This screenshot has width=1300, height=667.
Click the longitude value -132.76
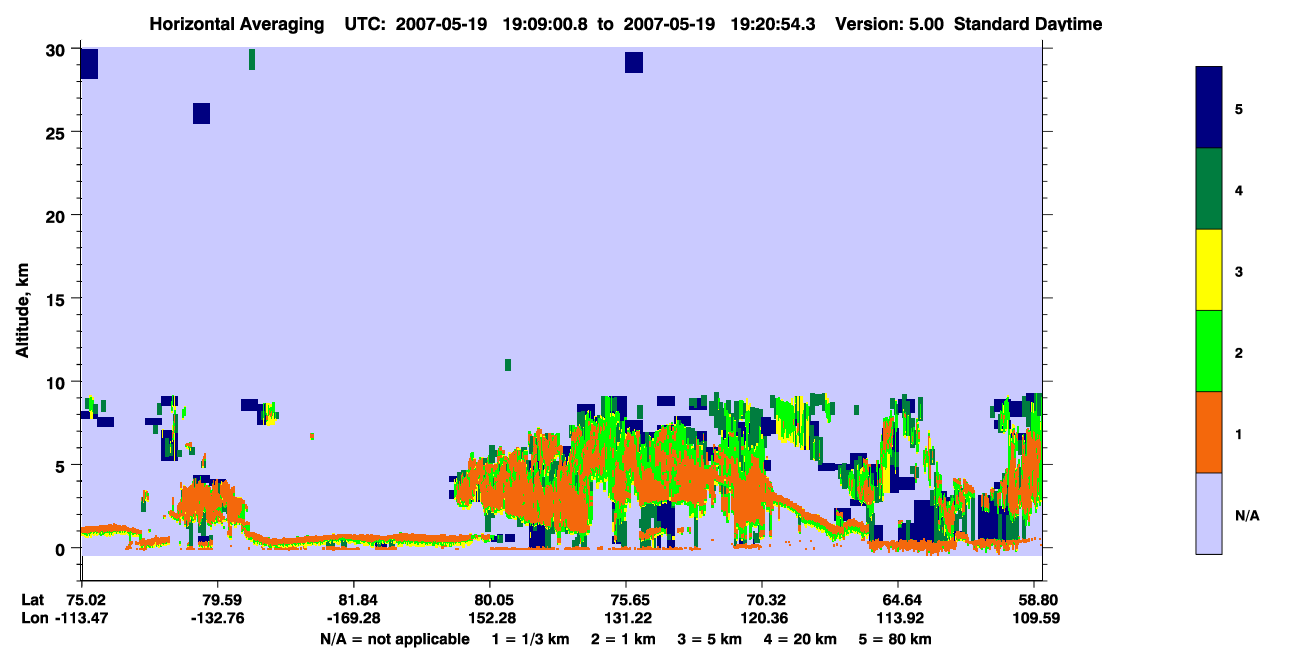(218, 618)
